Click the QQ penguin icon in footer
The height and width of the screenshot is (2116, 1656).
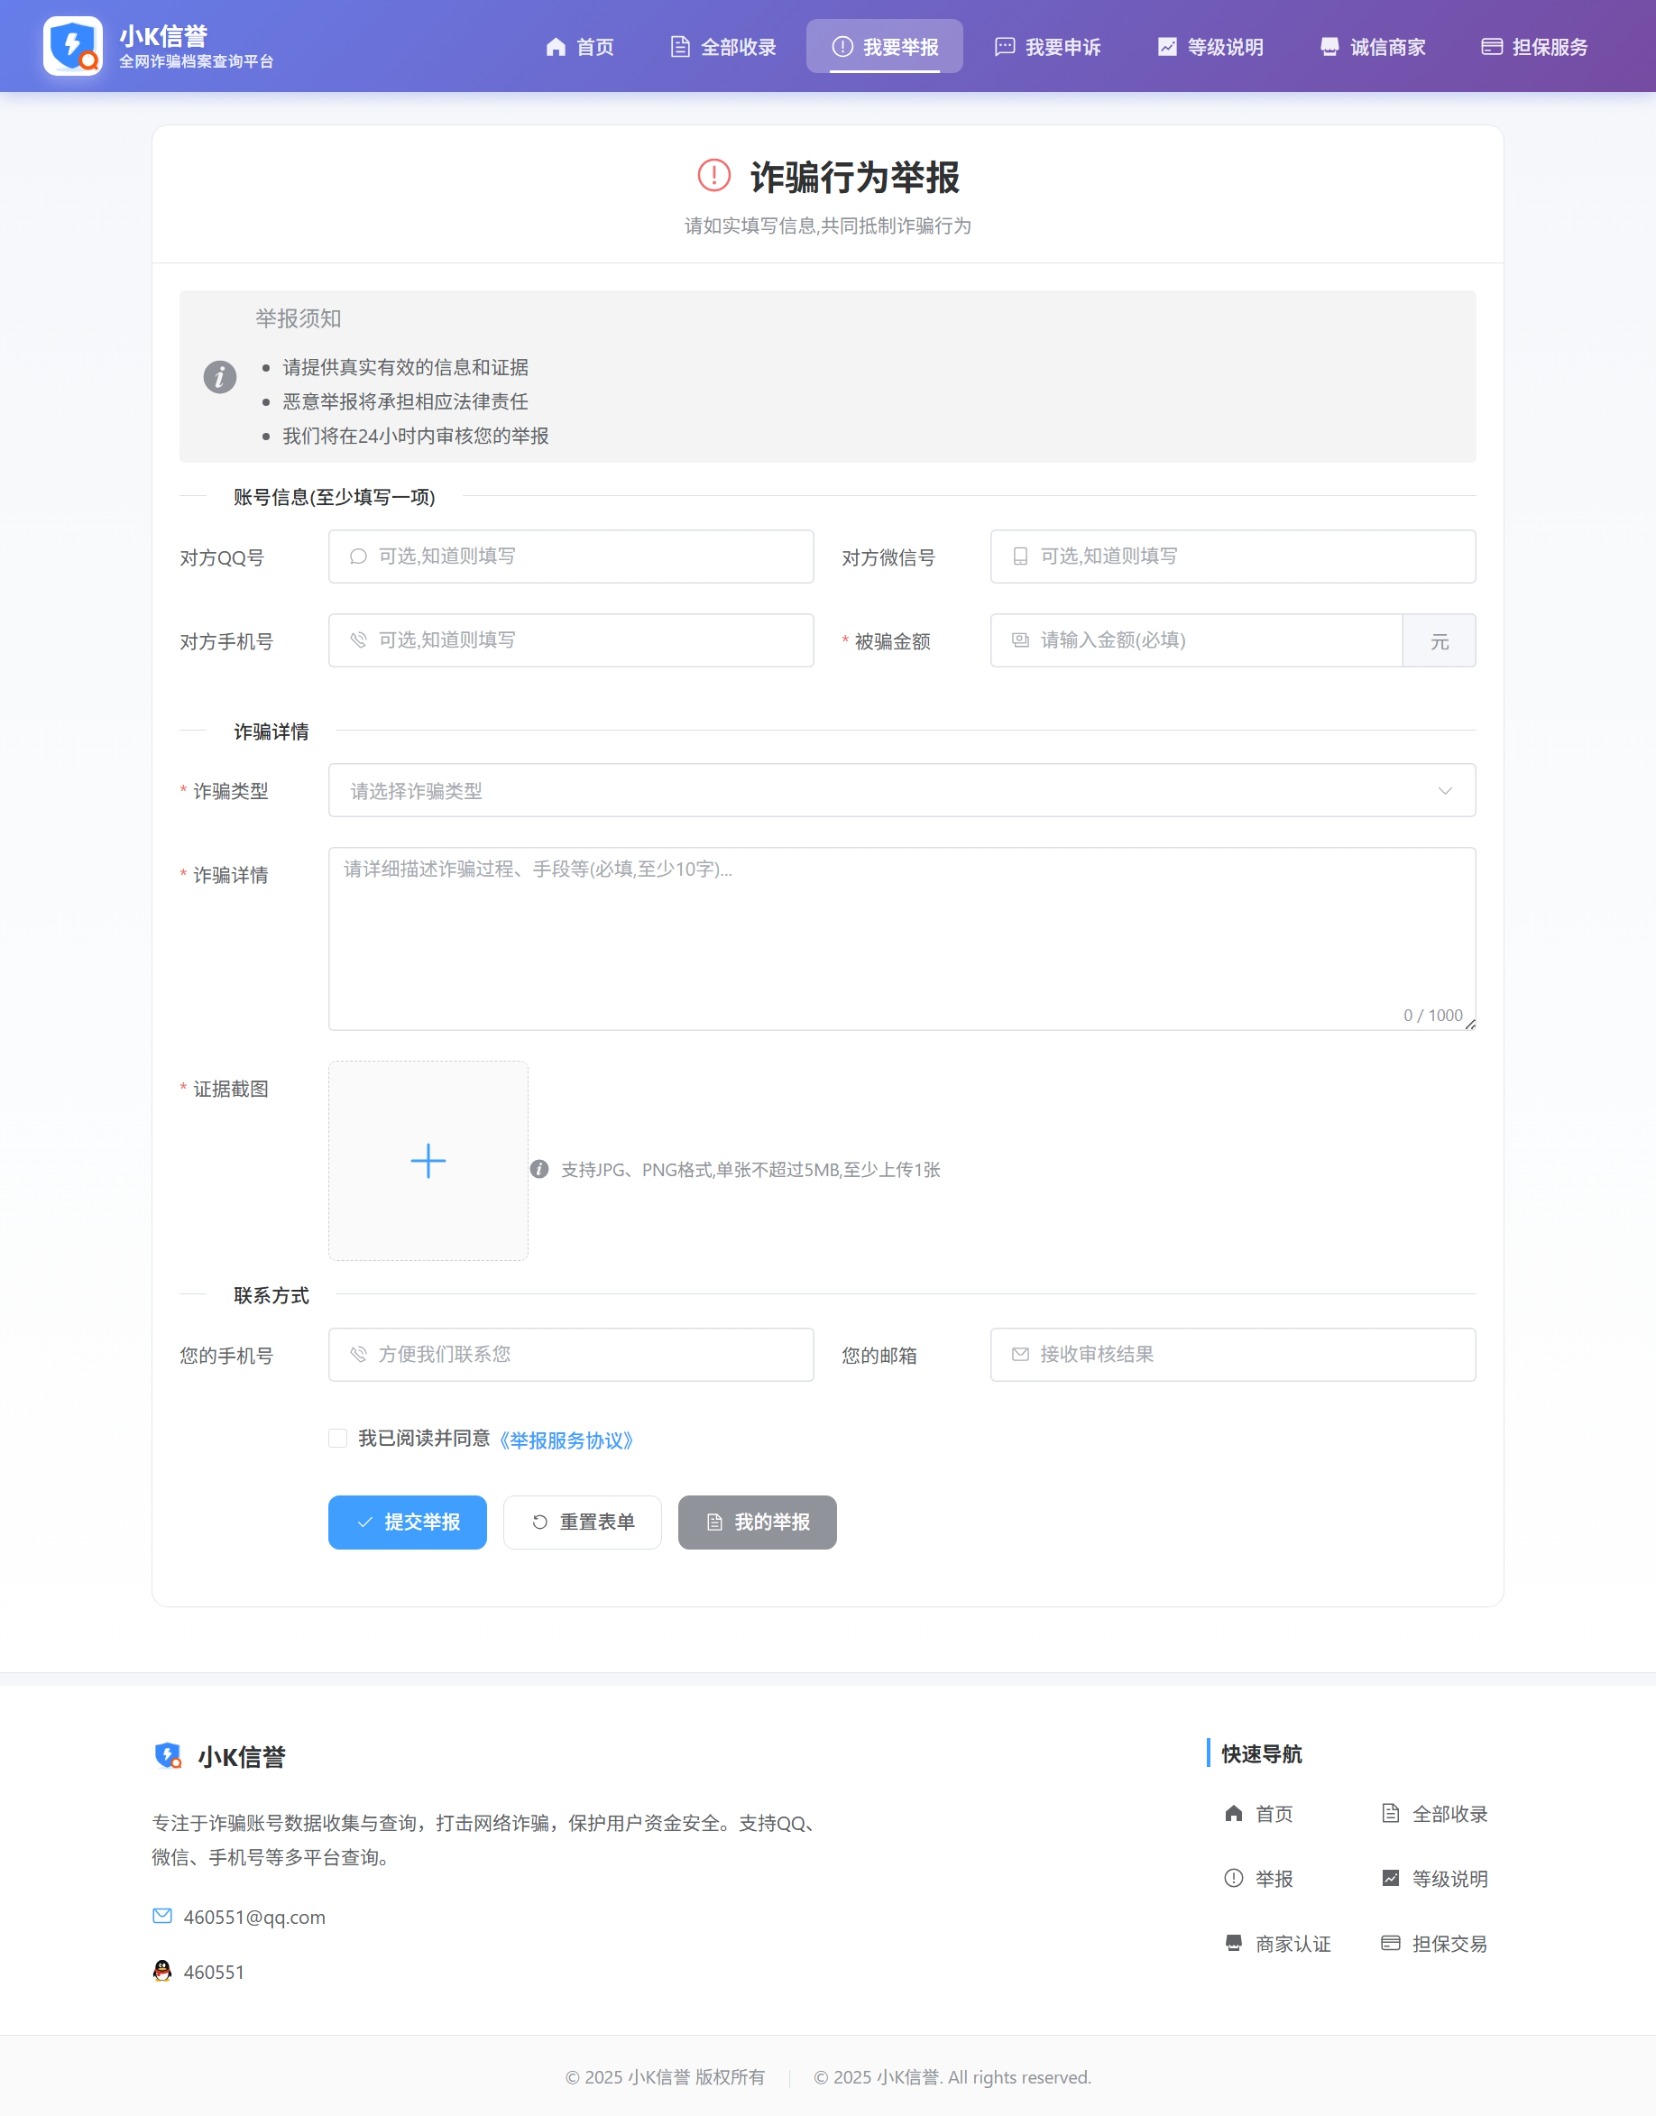pos(163,1971)
